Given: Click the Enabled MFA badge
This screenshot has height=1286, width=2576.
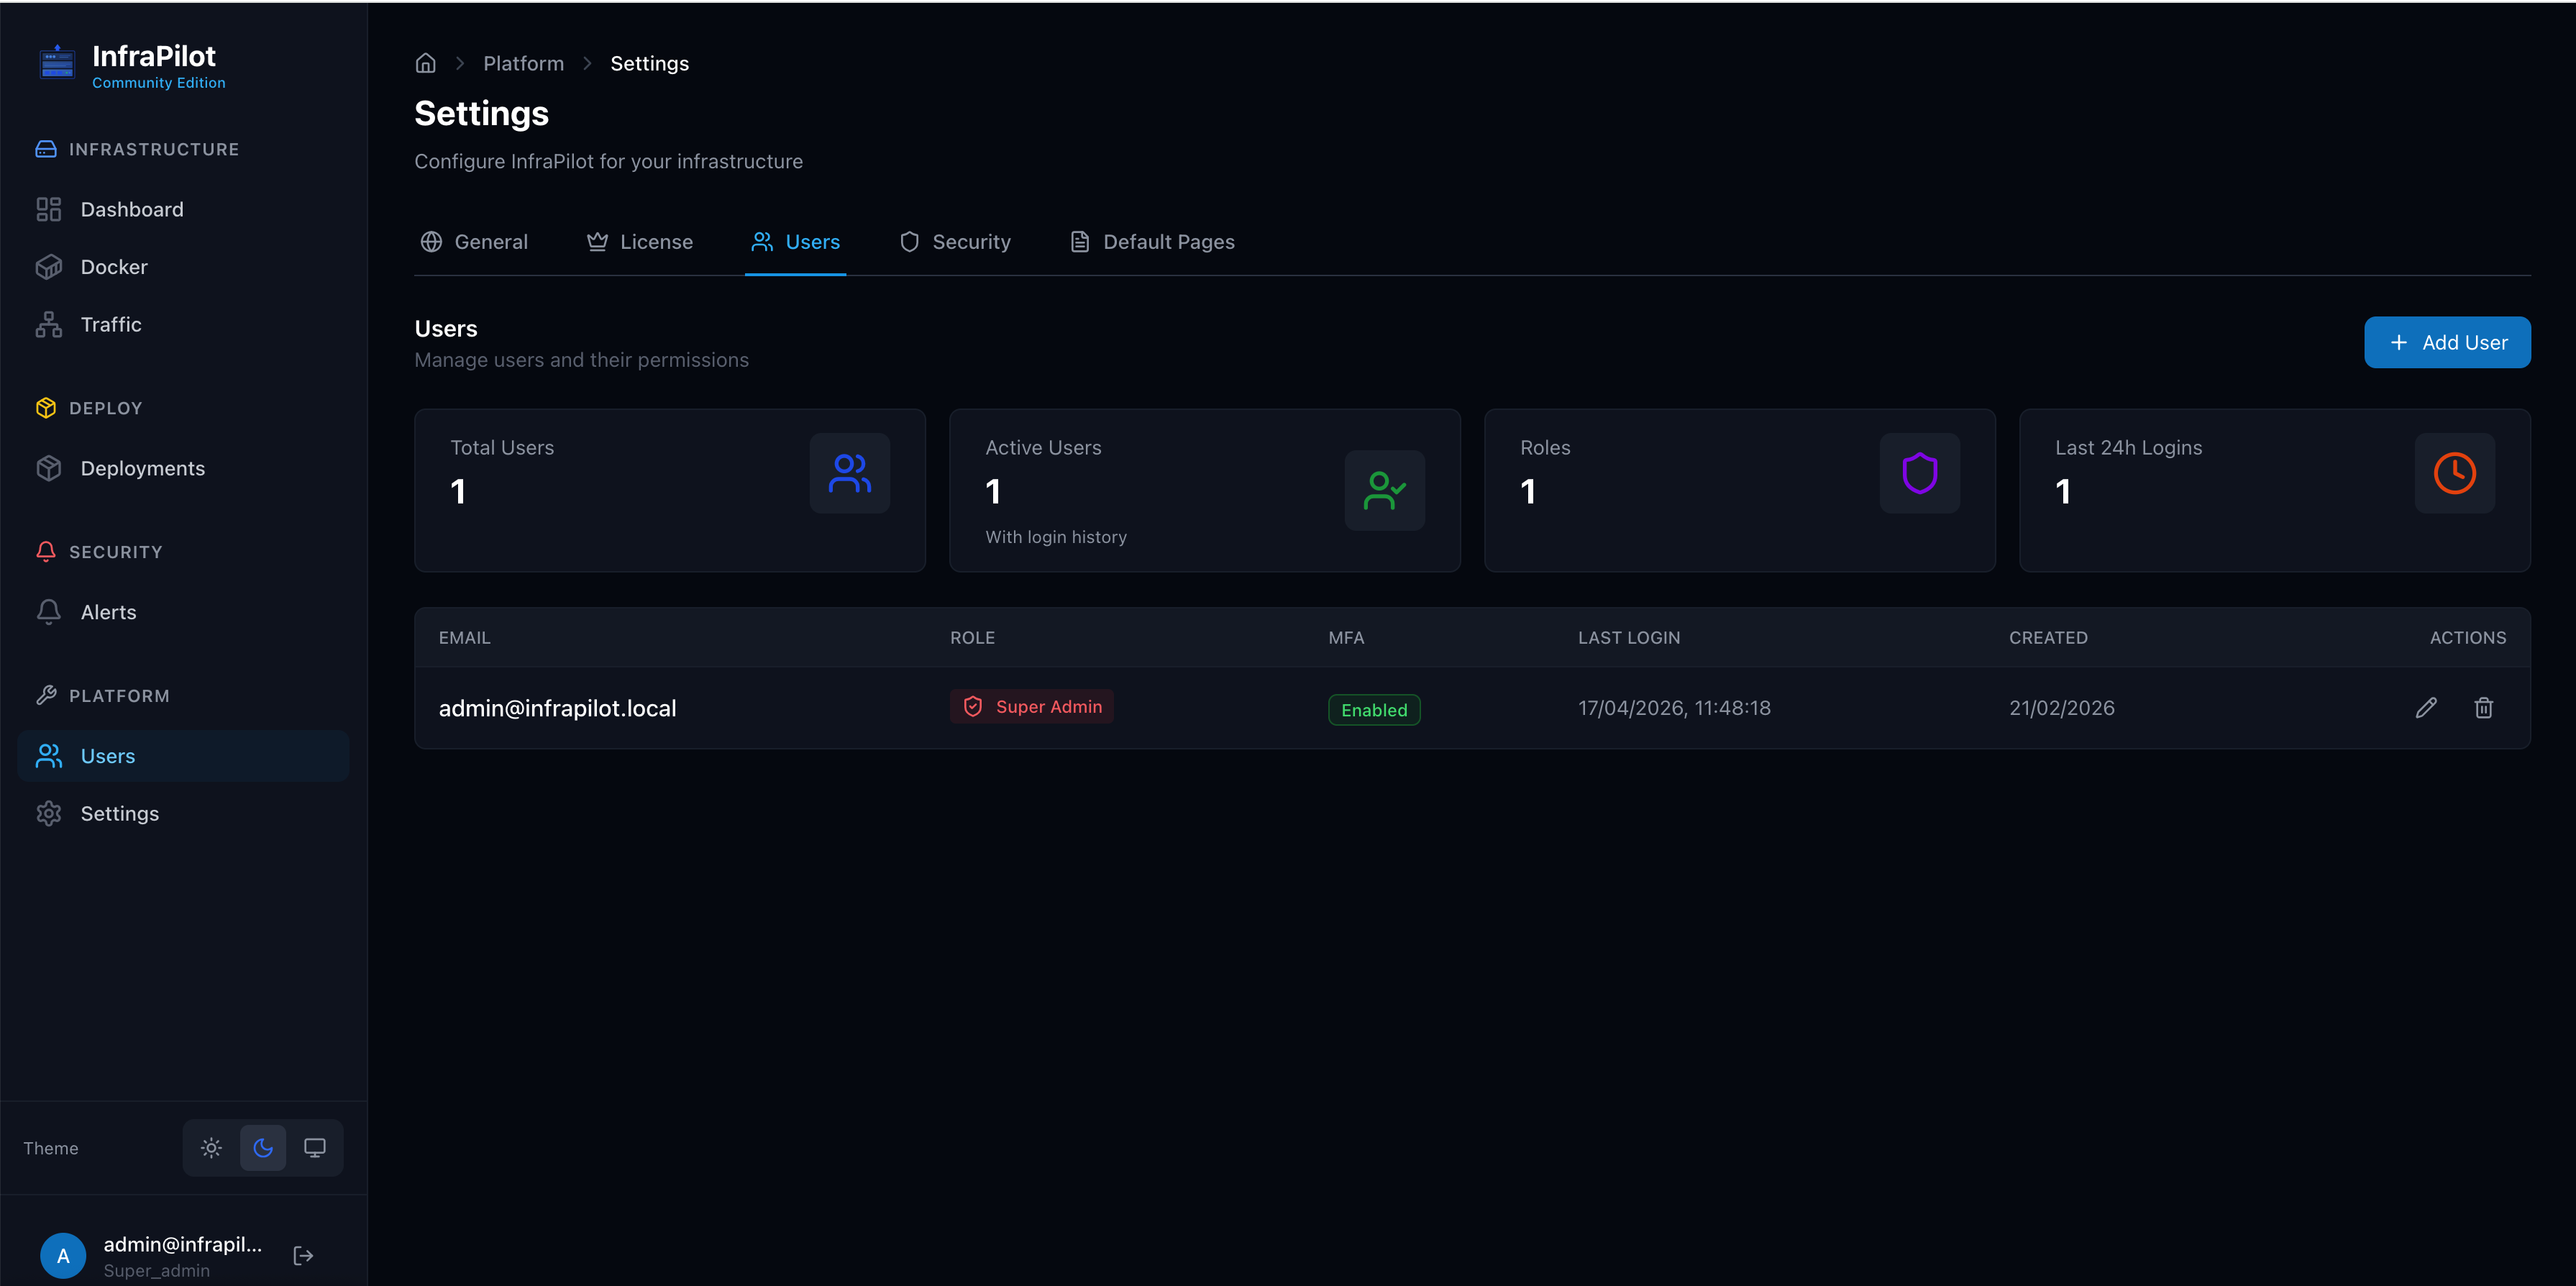Looking at the screenshot, I should tap(1374, 710).
